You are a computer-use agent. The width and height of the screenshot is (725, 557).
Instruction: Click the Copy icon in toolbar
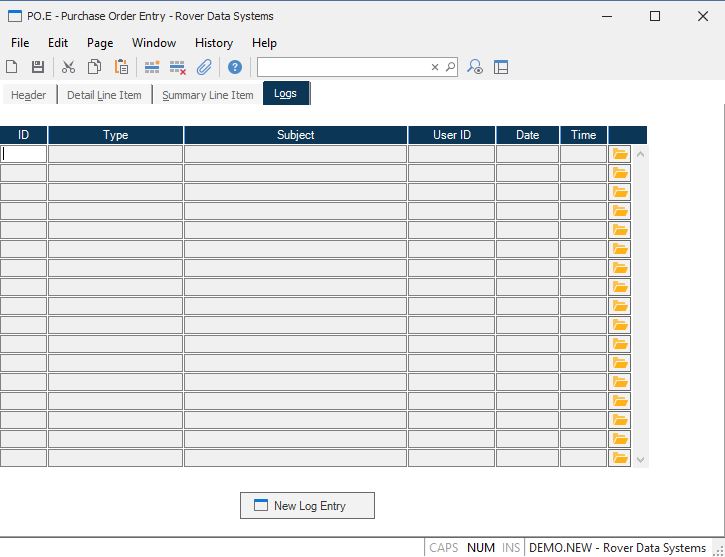94,67
